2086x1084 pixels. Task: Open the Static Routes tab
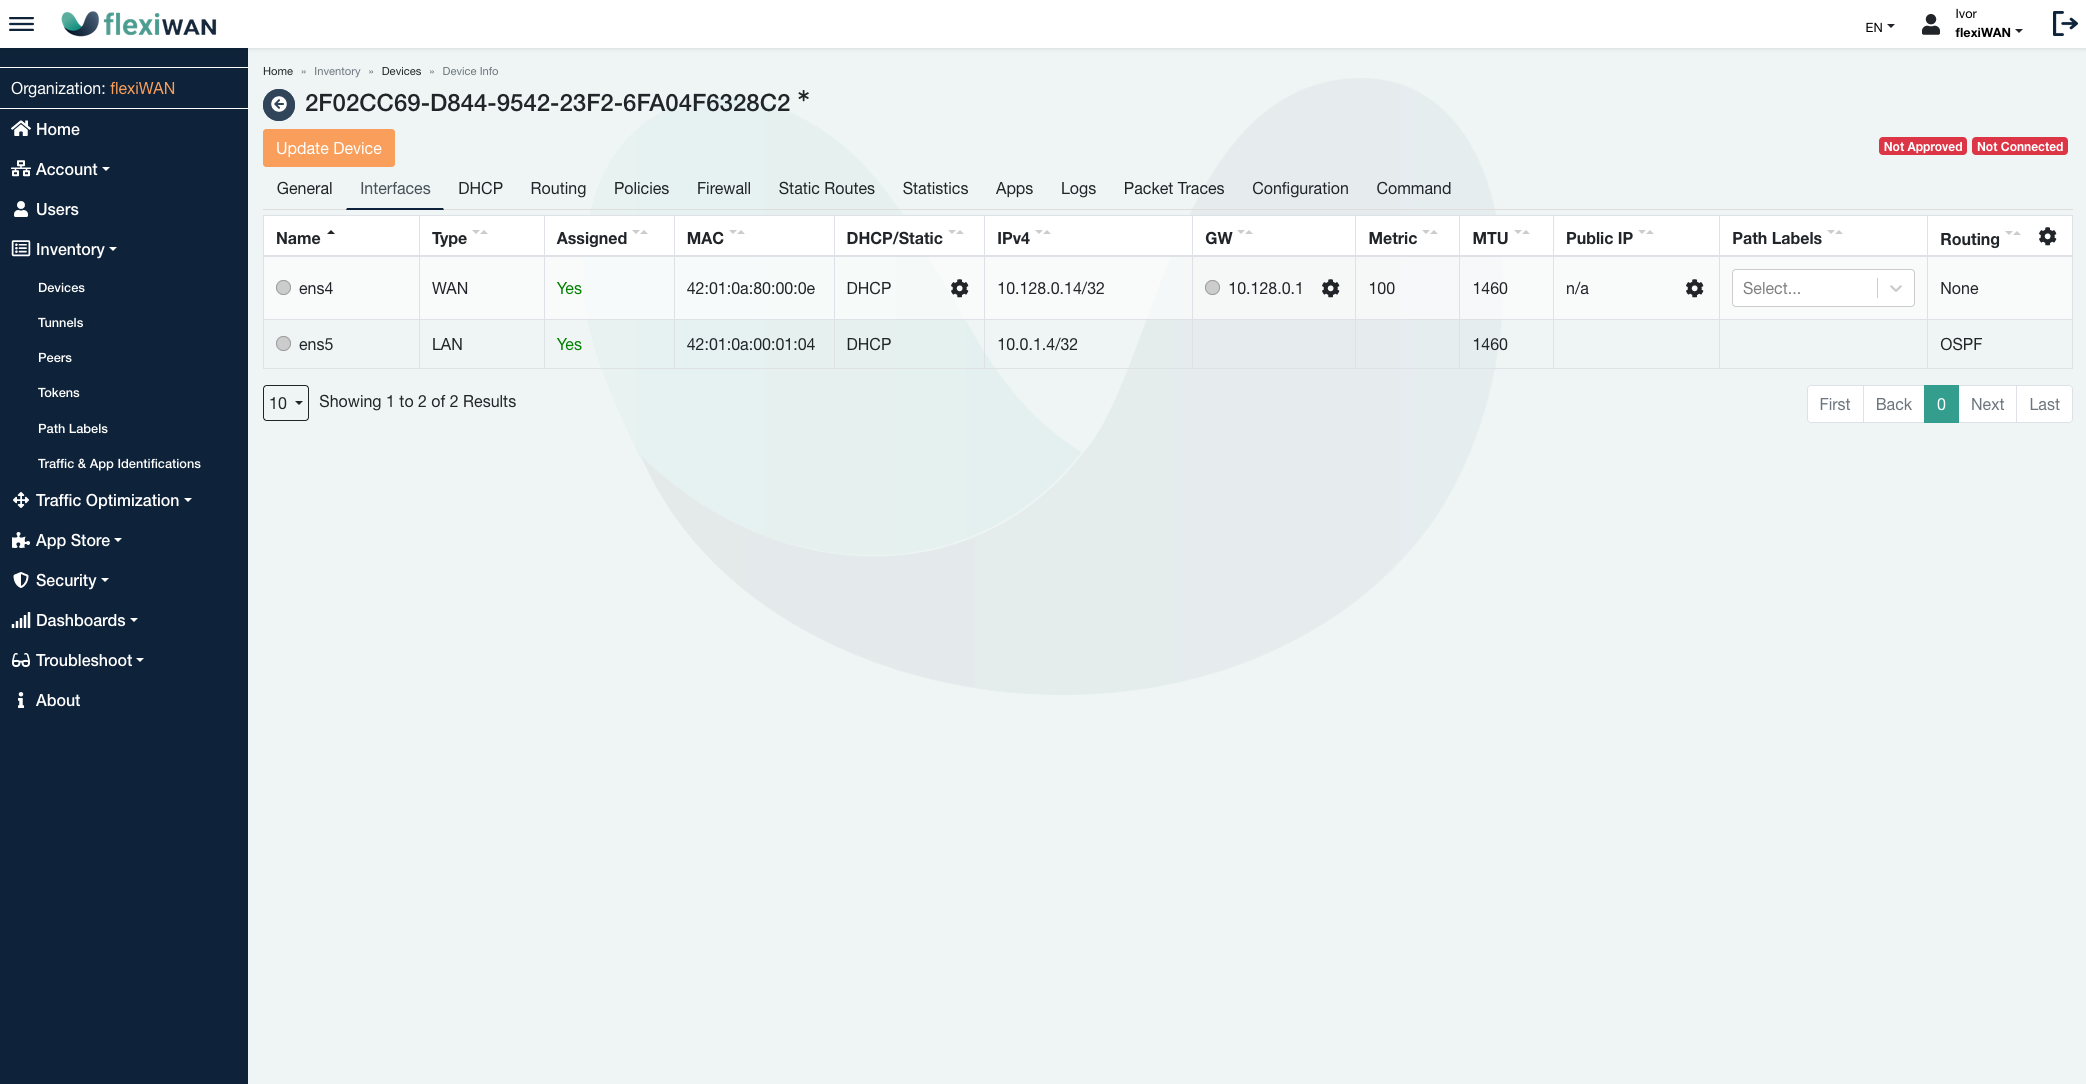(826, 188)
